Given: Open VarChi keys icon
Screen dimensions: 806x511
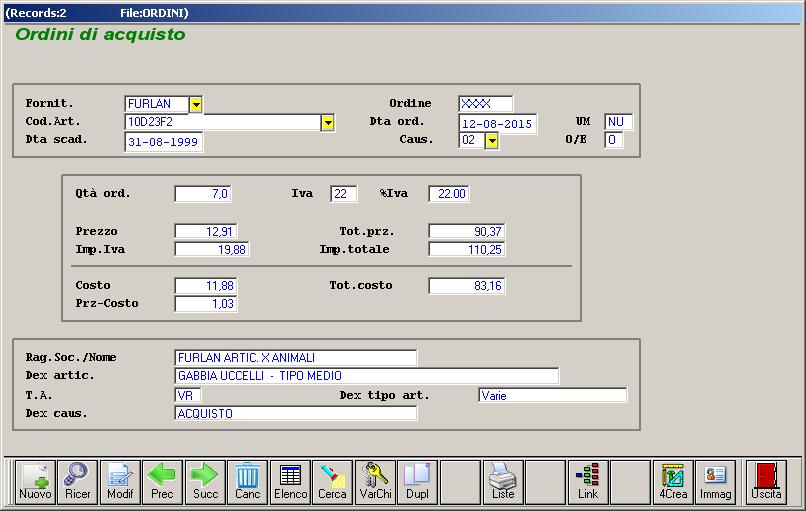Looking at the screenshot, I should pos(375,482).
